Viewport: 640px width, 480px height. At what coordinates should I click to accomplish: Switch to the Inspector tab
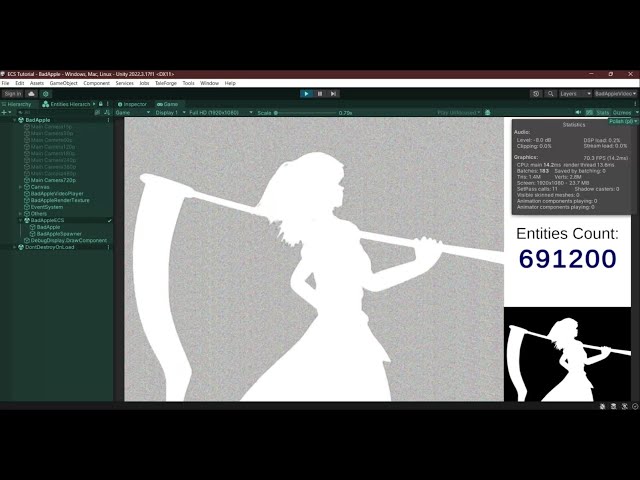[132, 104]
